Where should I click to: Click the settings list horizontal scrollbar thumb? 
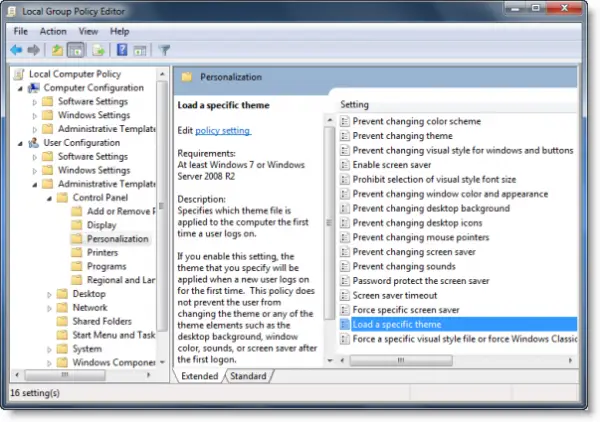click(401, 360)
